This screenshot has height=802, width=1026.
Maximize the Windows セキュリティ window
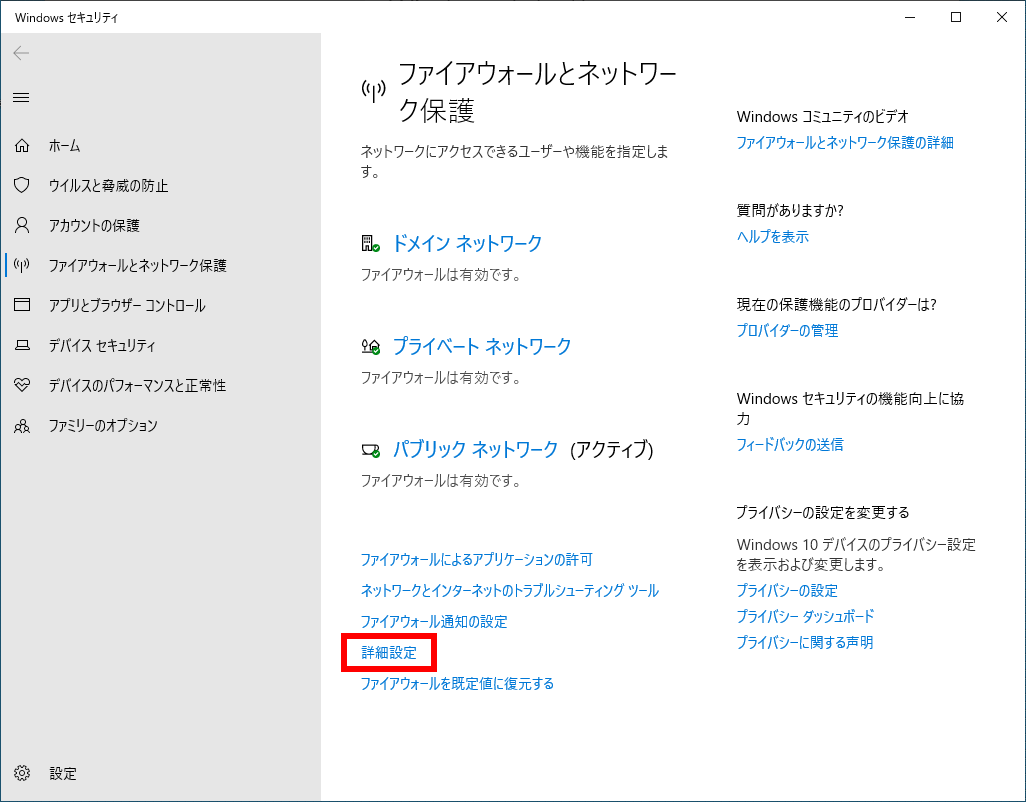pyautogui.click(x=955, y=17)
